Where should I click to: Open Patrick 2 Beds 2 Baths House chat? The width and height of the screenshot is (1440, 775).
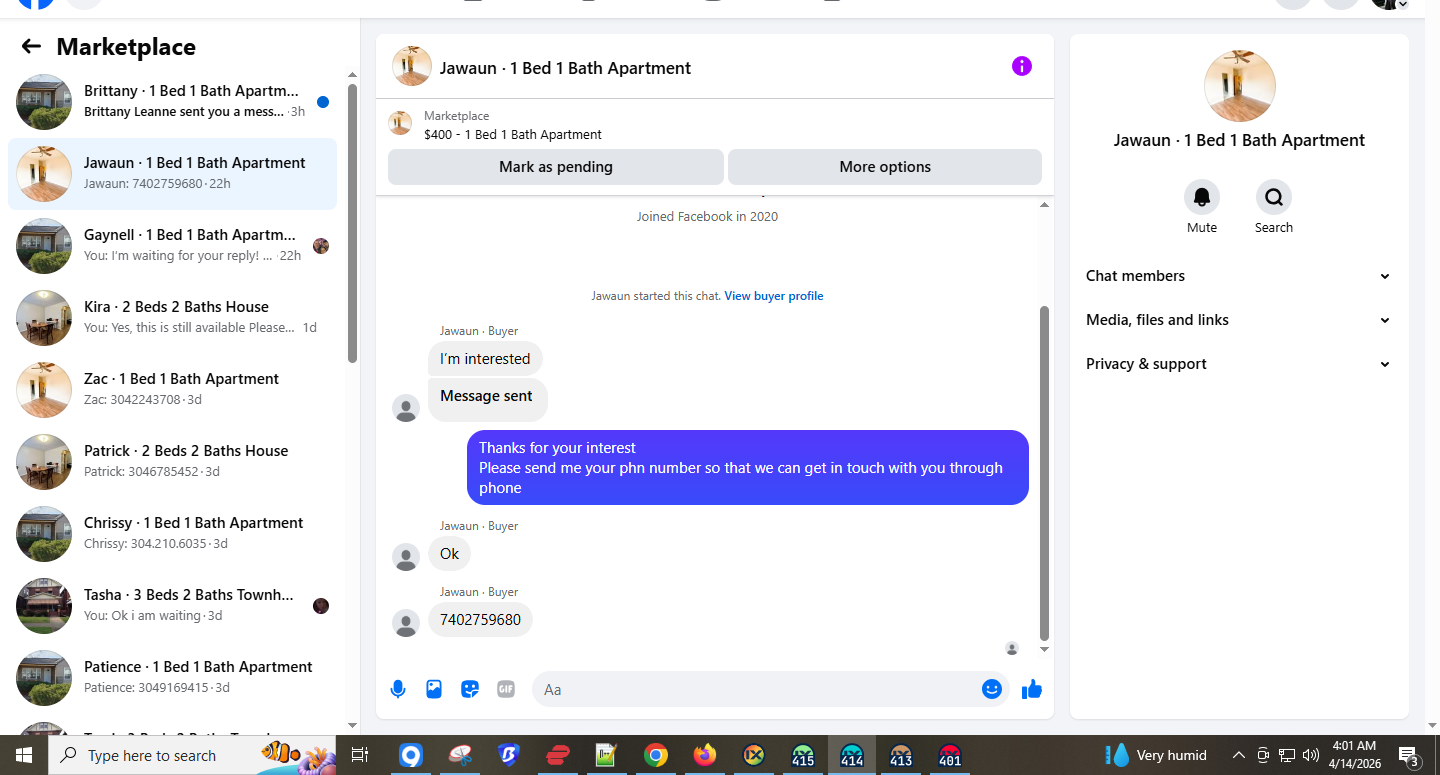[x=172, y=462]
